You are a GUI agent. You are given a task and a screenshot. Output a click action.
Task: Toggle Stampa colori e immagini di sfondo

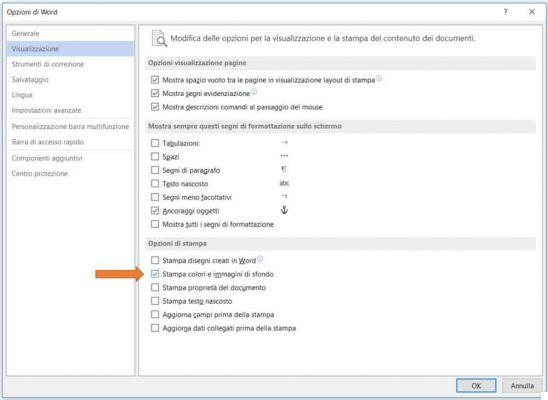pyautogui.click(x=155, y=274)
